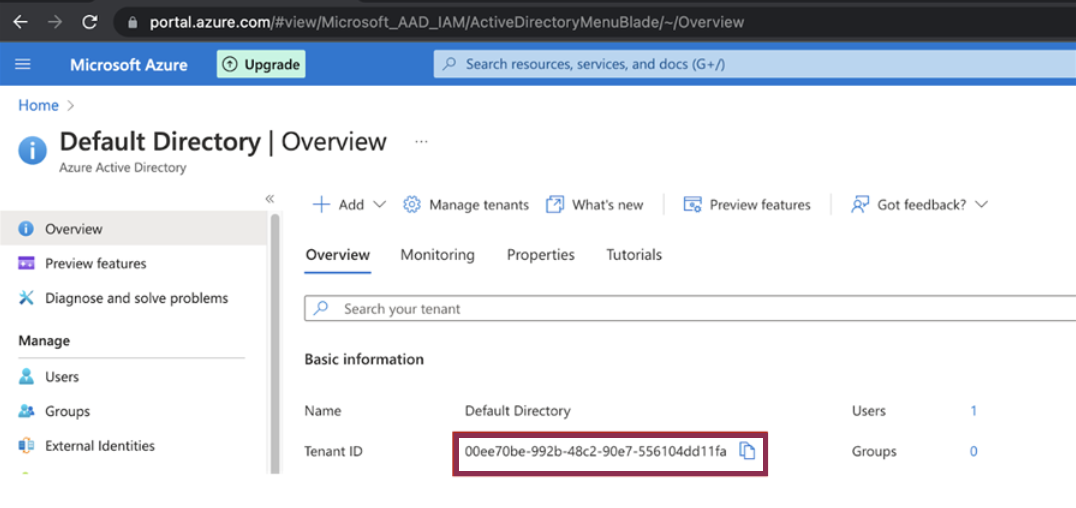
Task: Open the hamburger portal menu
Action: 23,65
